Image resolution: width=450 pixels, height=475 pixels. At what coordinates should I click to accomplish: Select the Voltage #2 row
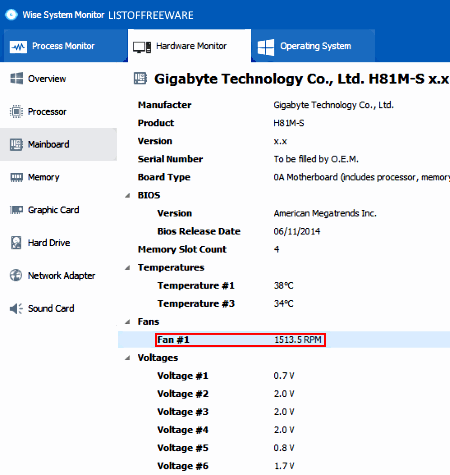pyautogui.click(x=284, y=394)
